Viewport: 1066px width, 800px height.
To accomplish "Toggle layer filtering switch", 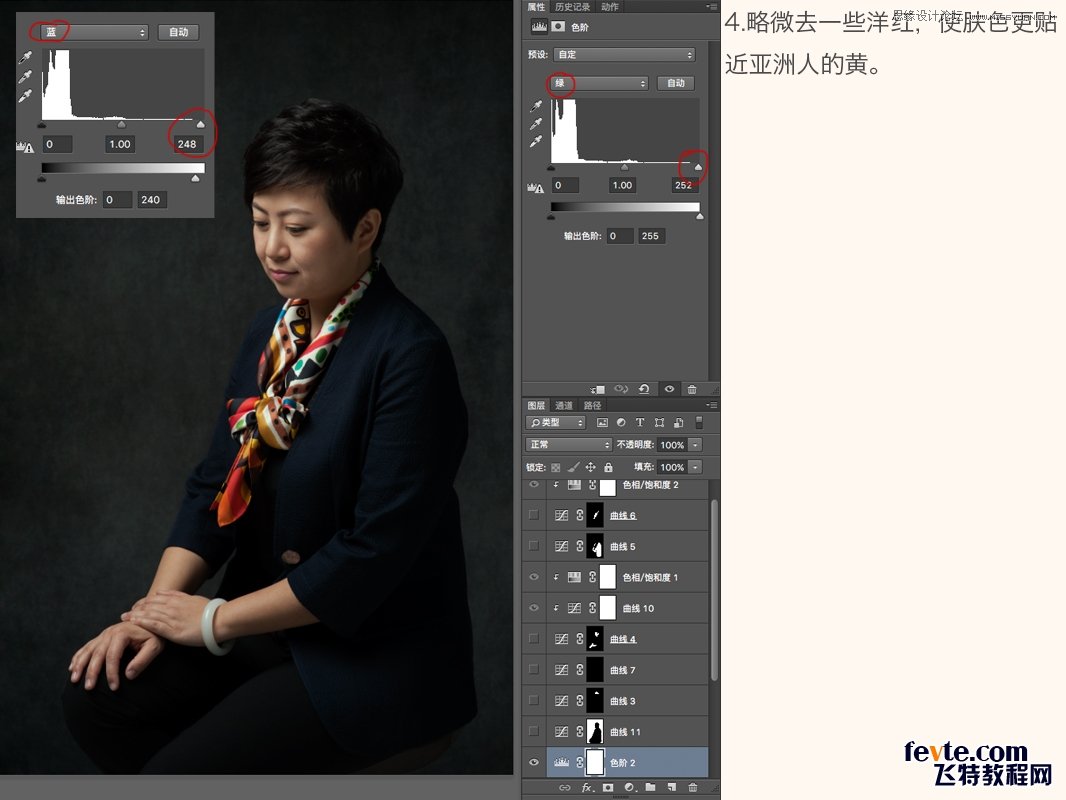I will tap(698, 423).
